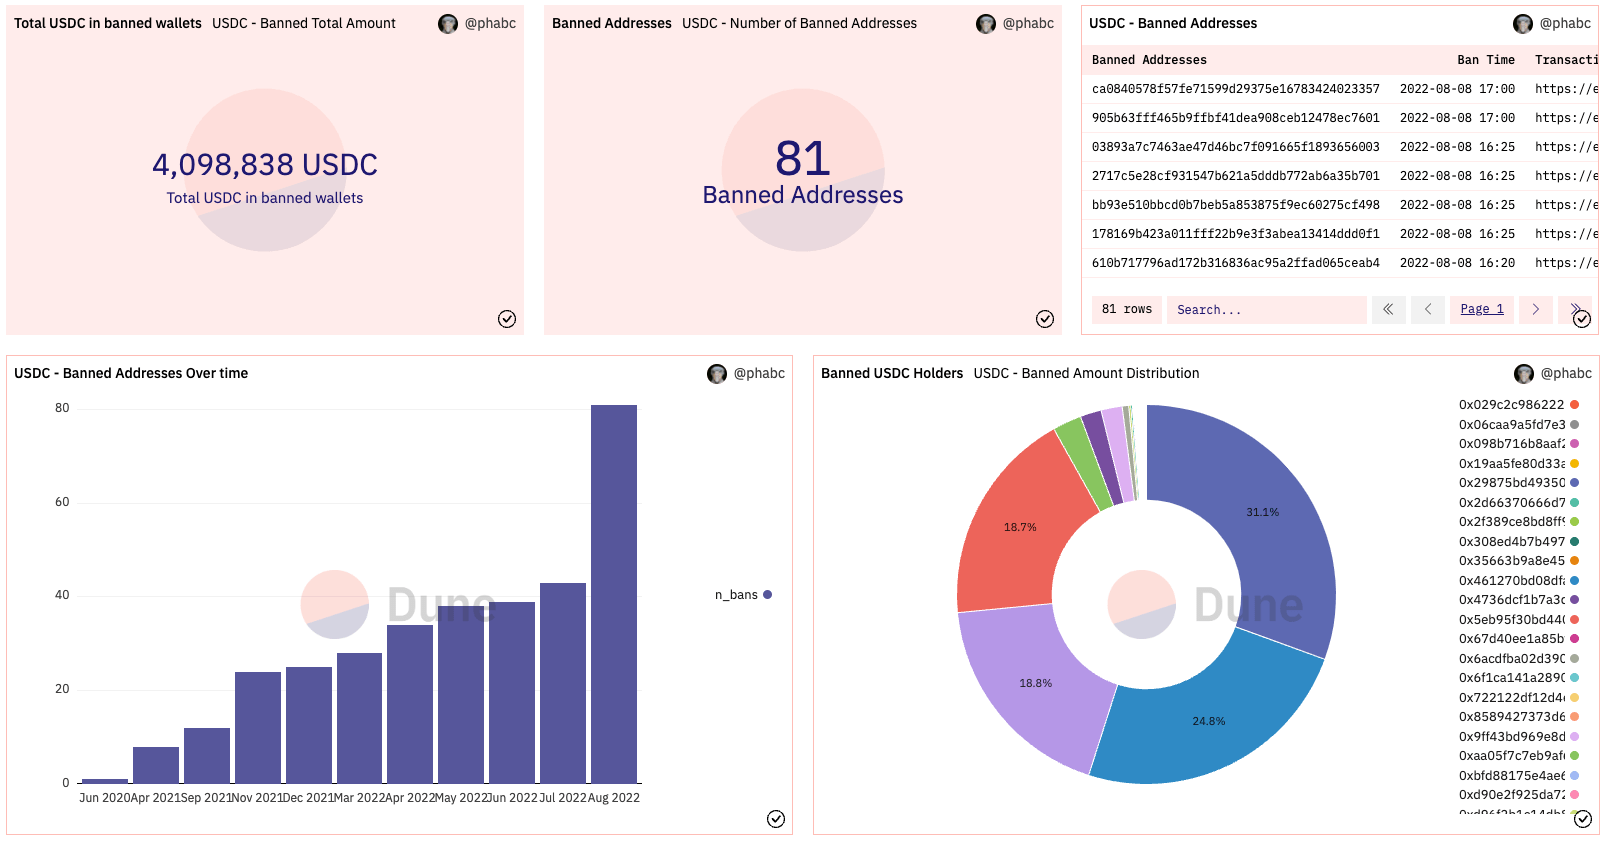Viewport: 1609px width, 842px height.
Task: Click check-circle icon in donut chart panel
Action: coord(1583,819)
